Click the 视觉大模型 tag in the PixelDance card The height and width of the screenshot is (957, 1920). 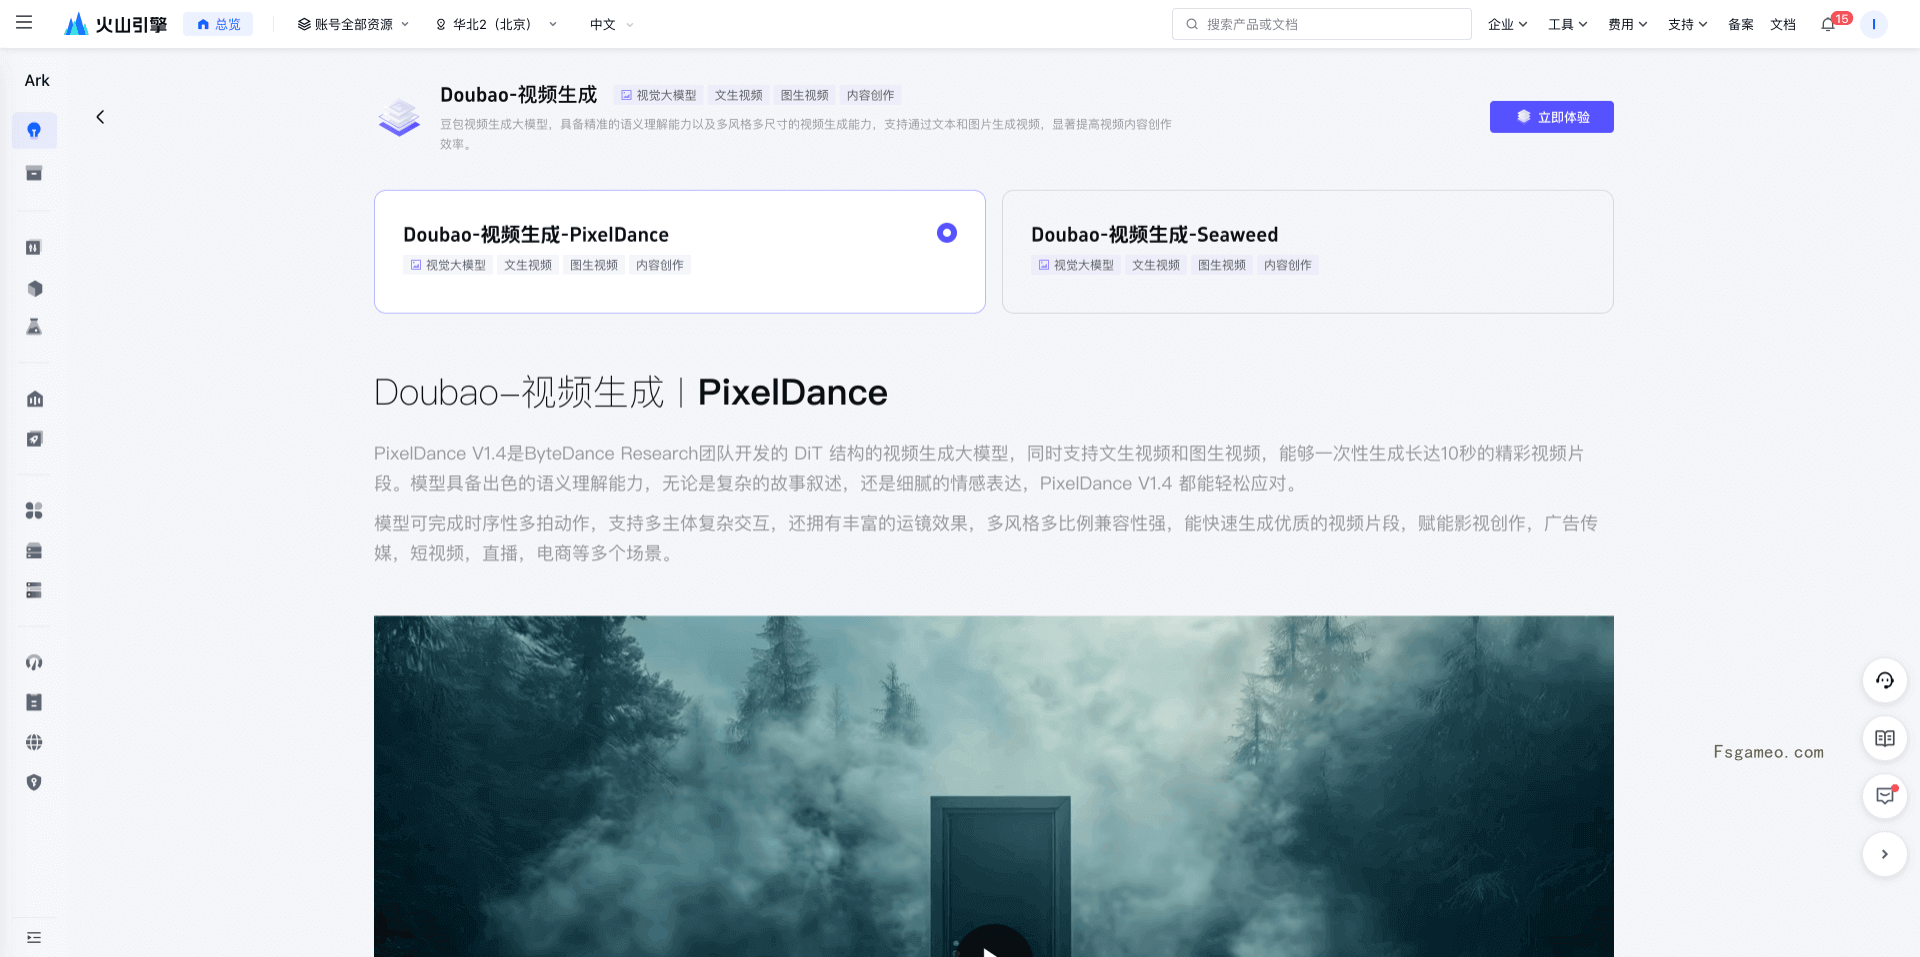pos(448,265)
